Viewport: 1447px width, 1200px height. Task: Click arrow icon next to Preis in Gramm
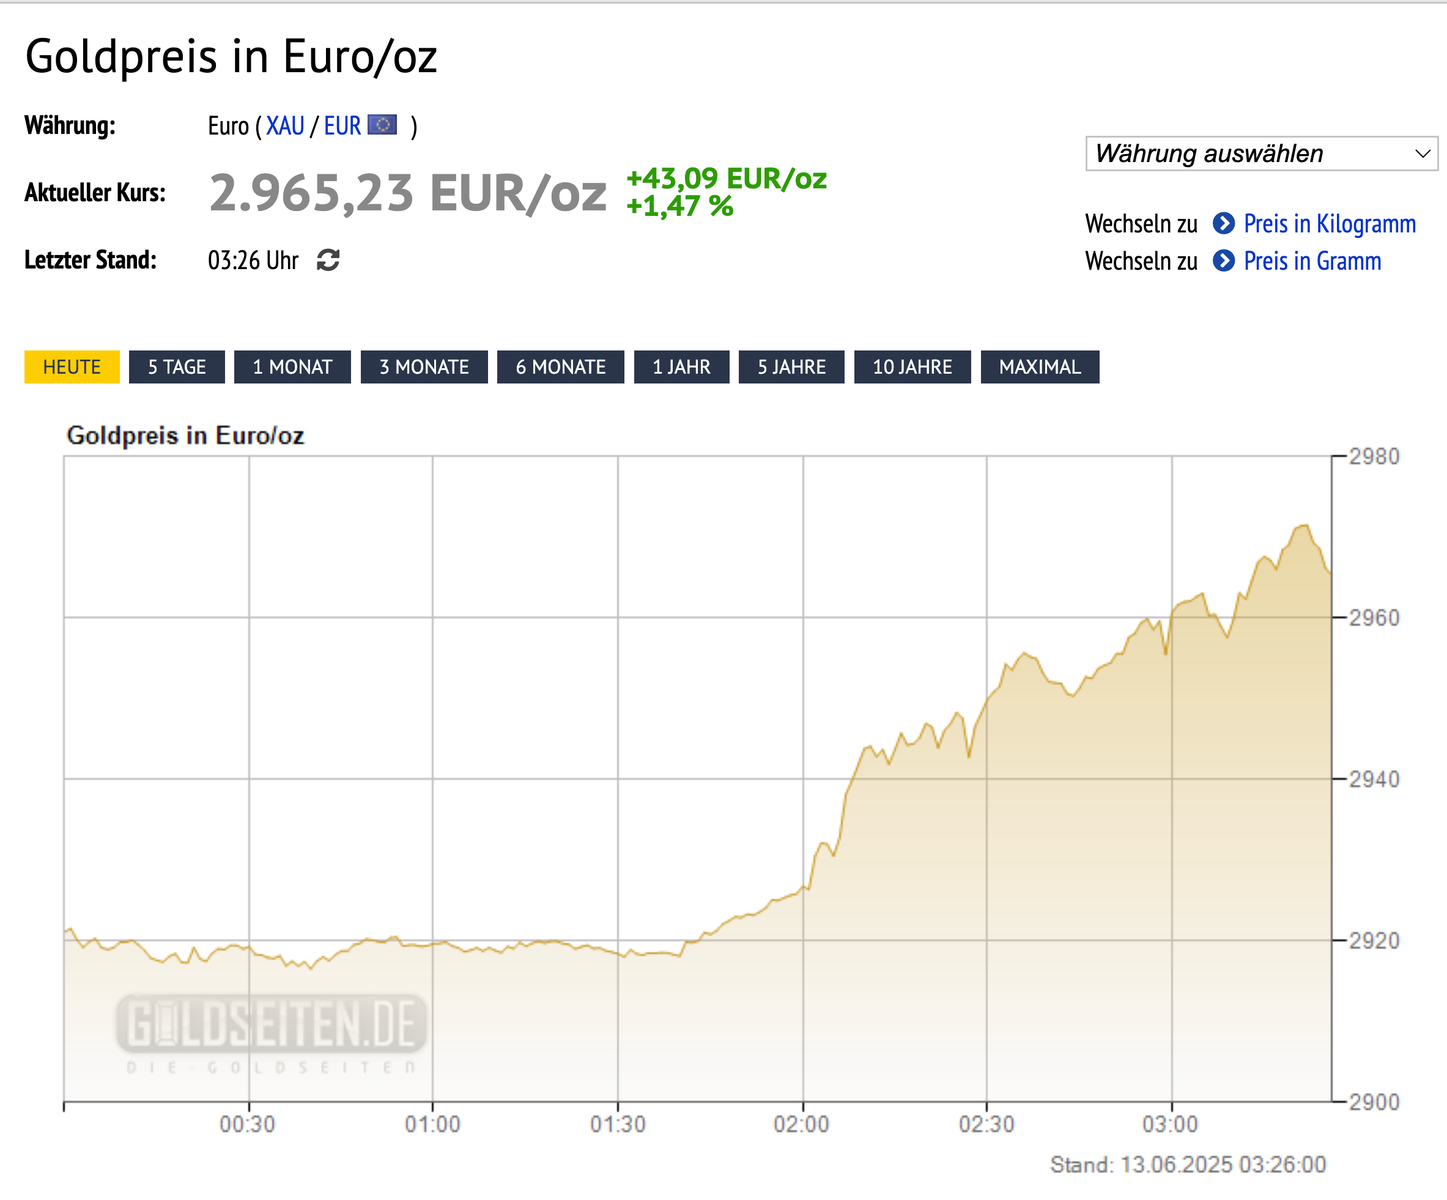tap(1223, 261)
